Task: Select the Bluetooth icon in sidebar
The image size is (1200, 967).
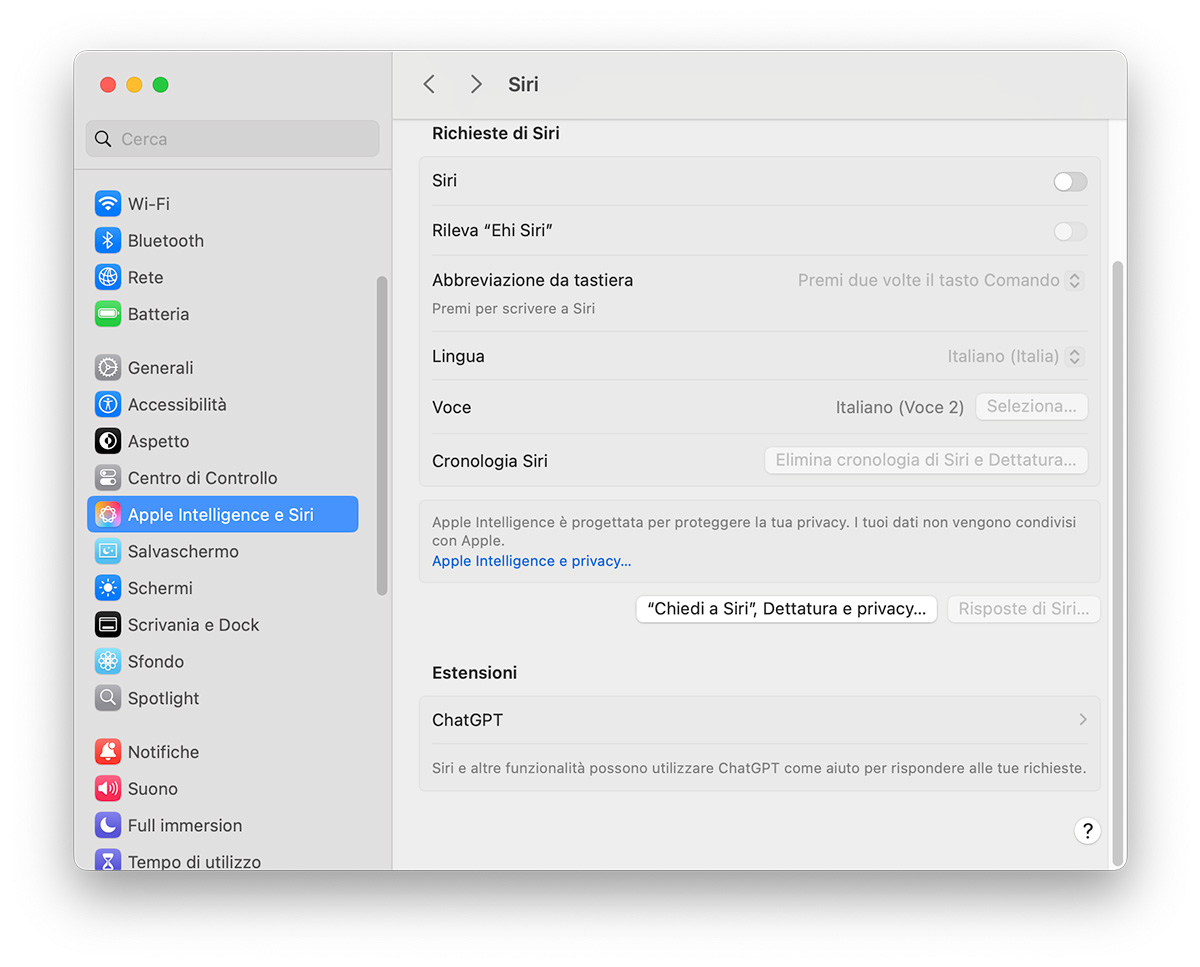Action: pos(108,241)
